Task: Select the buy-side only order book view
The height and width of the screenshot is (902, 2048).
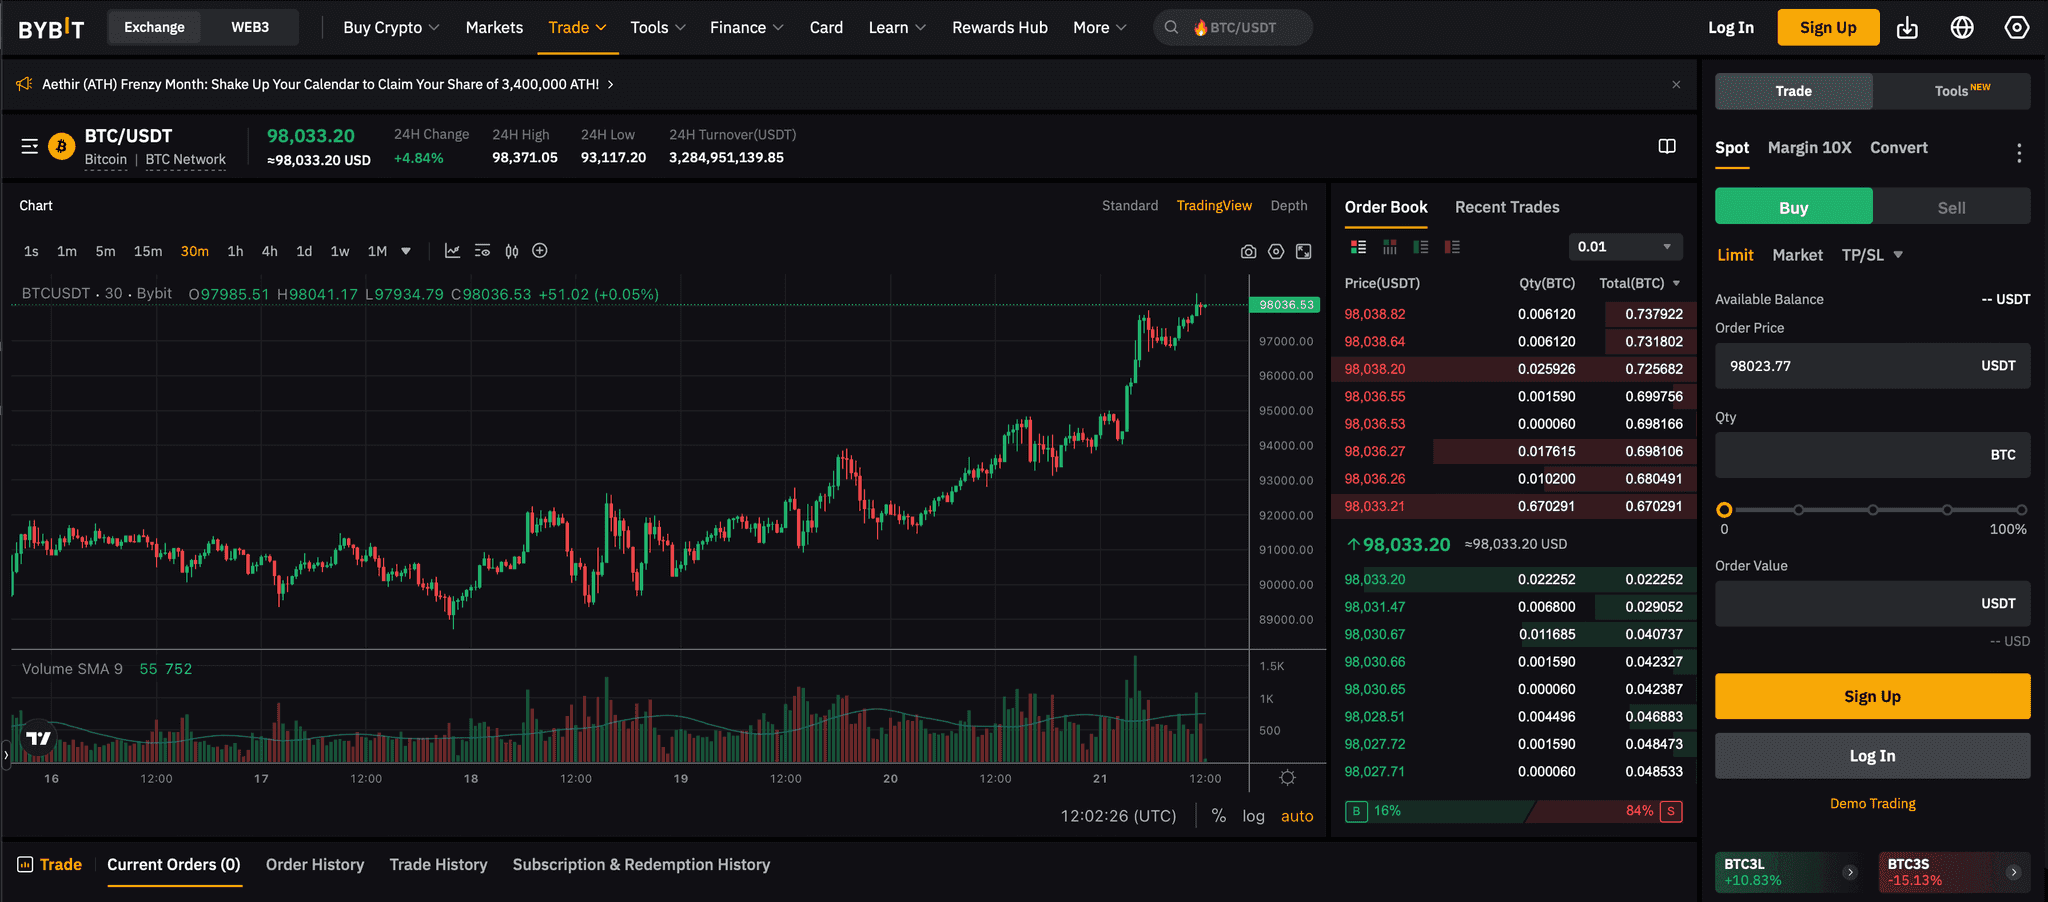Action: coord(1421,246)
